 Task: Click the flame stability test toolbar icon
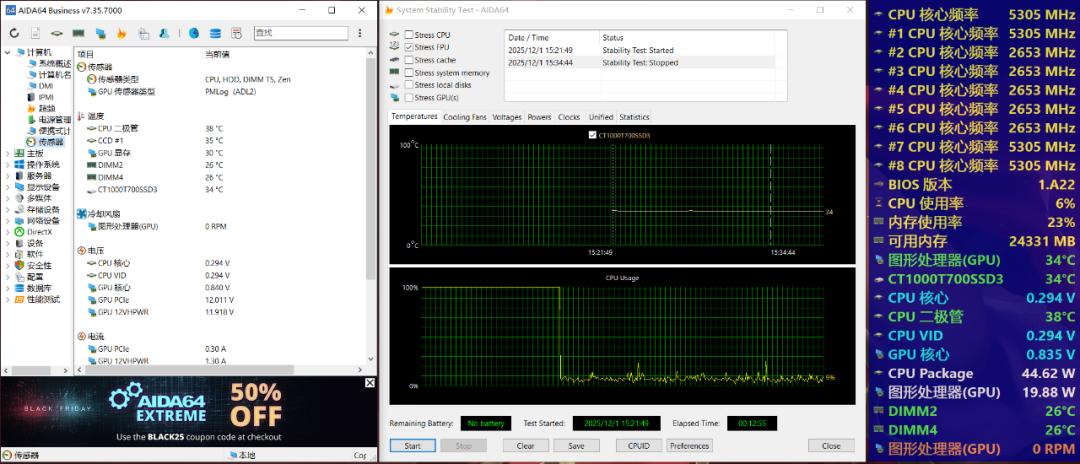coord(122,33)
